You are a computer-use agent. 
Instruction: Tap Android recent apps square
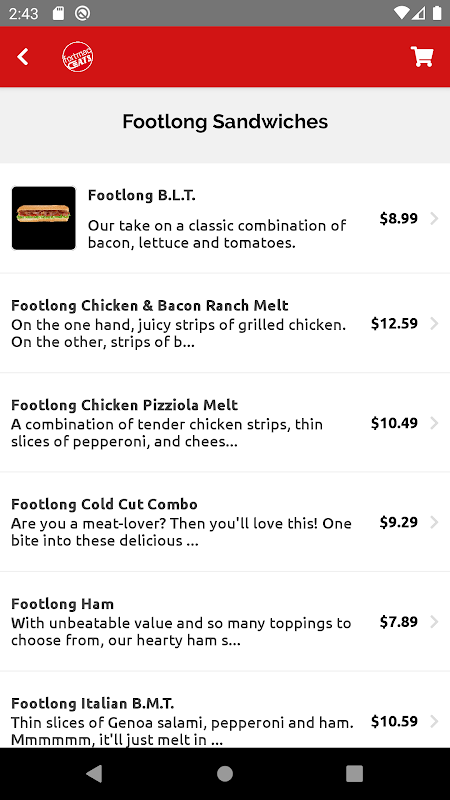(x=354, y=773)
